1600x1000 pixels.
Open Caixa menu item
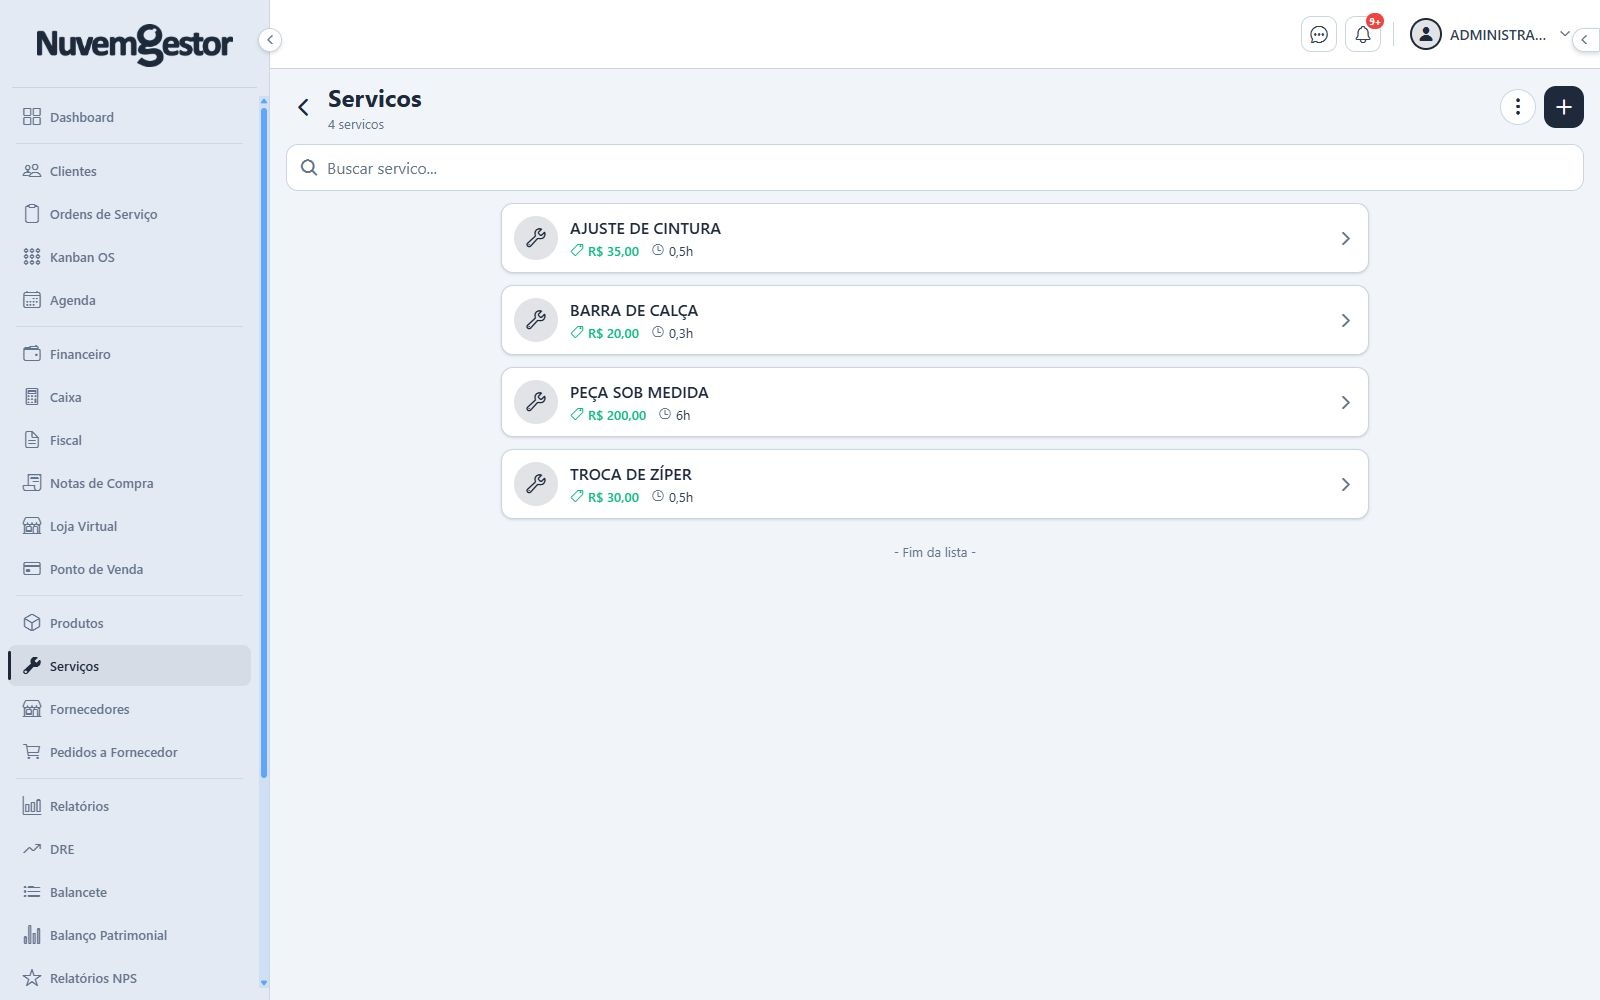[x=130, y=397]
